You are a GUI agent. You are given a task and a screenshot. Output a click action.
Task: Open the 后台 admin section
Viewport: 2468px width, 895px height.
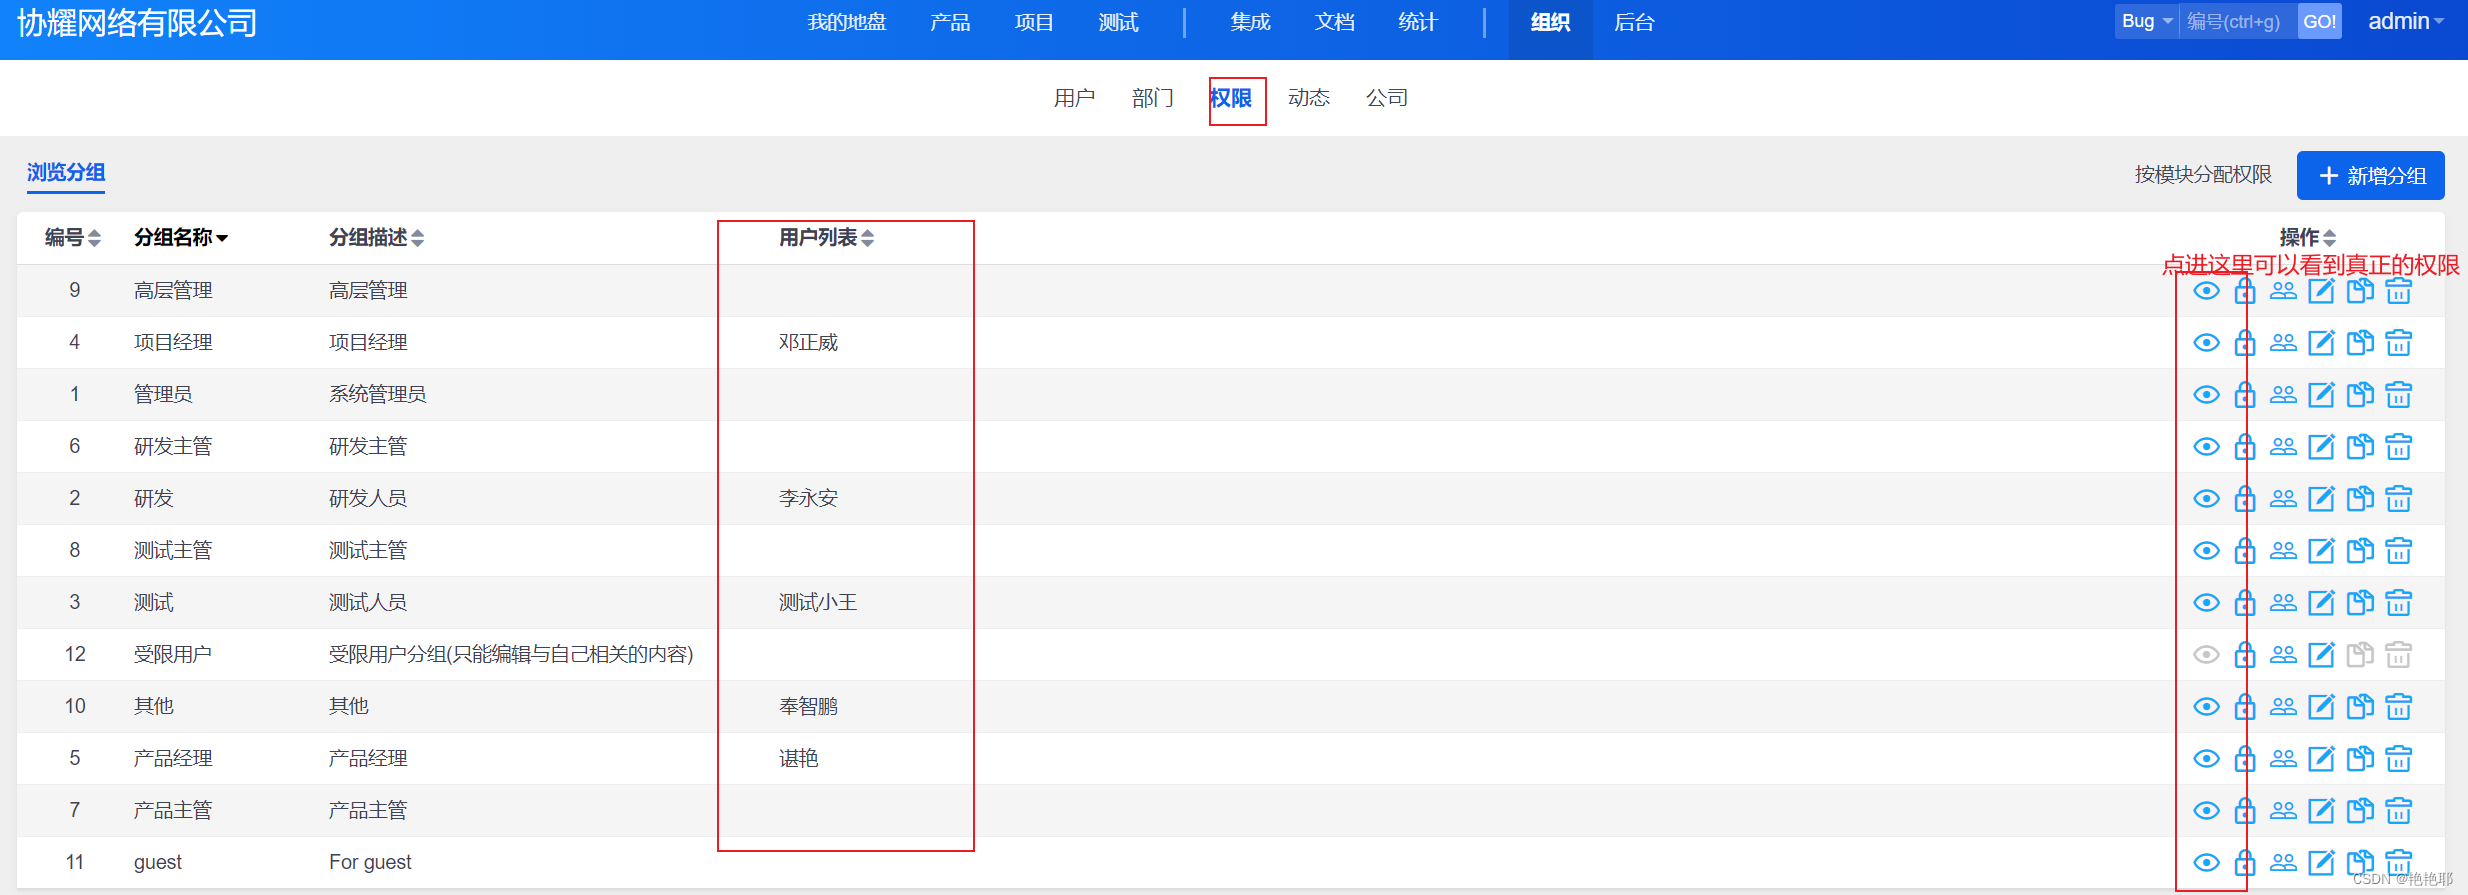pyautogui.click(x=1634, y=22)
